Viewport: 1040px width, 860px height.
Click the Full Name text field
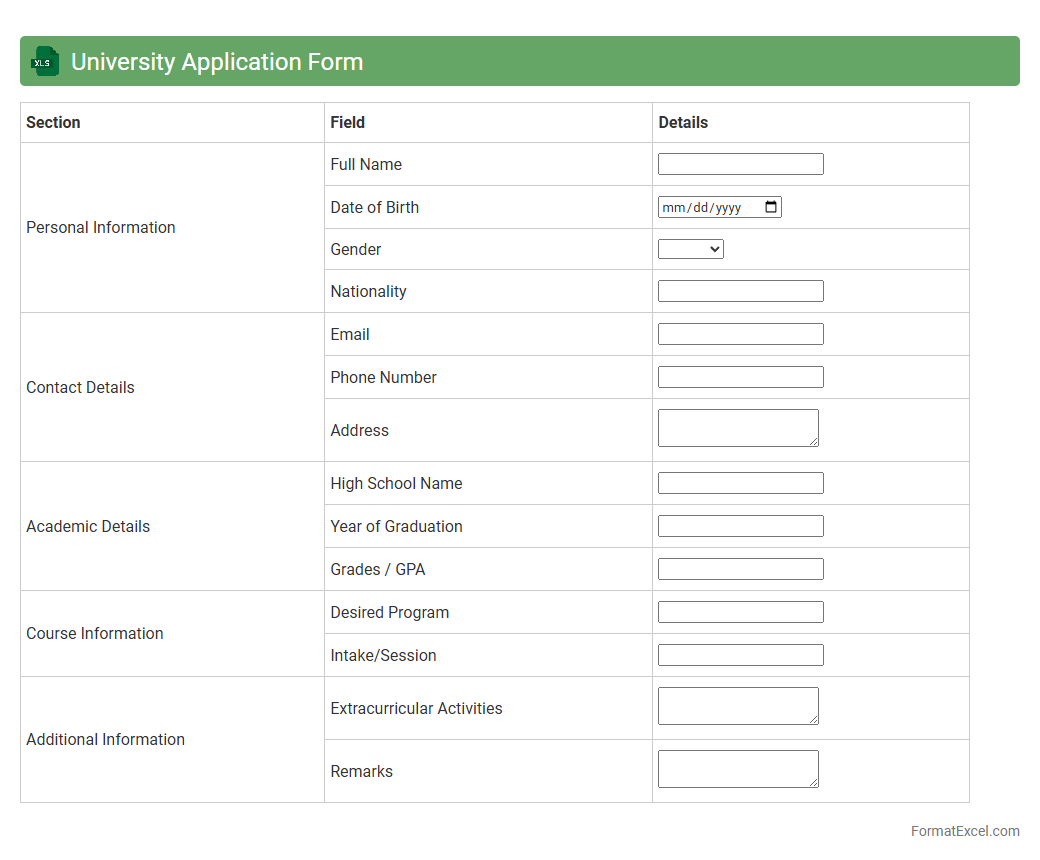pyautogui.click(x=740, y=164)
